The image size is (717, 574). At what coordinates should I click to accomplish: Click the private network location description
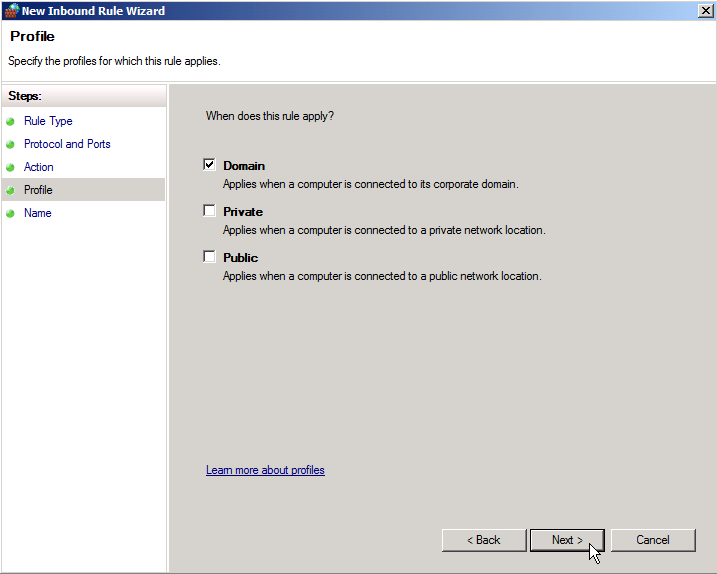(384, 230)
